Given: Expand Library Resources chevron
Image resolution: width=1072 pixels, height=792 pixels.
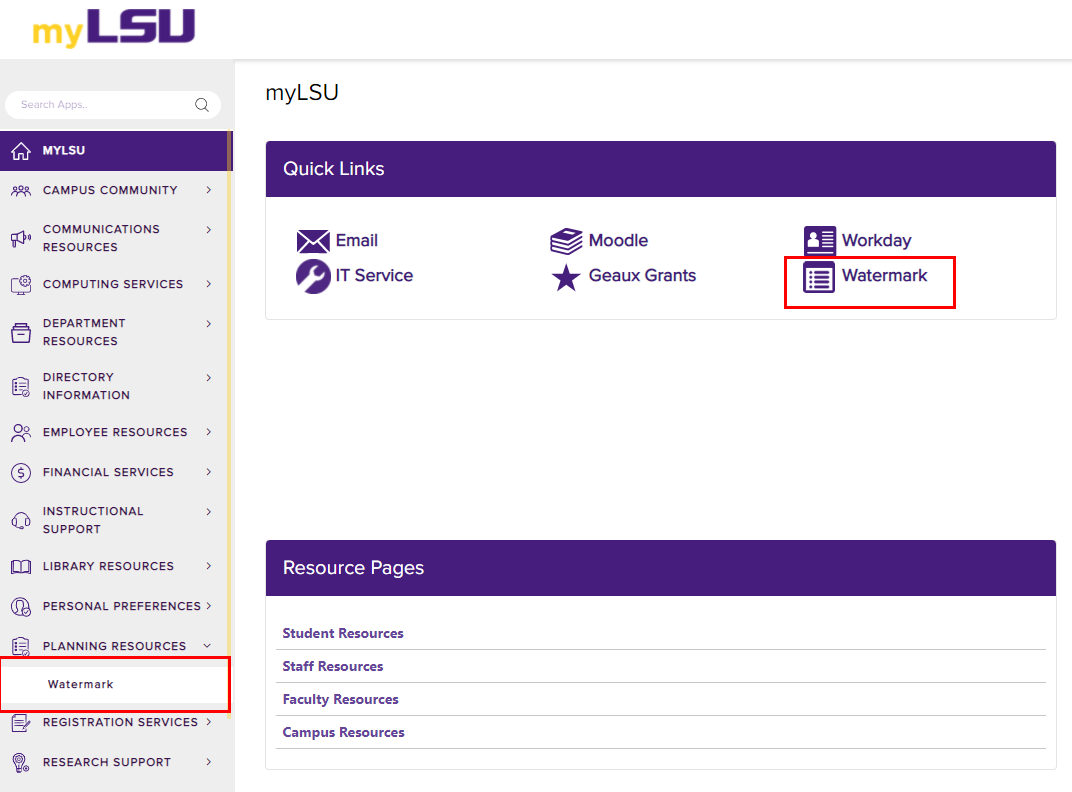Looking at the screenshot, I should click(x=209, y=566).
